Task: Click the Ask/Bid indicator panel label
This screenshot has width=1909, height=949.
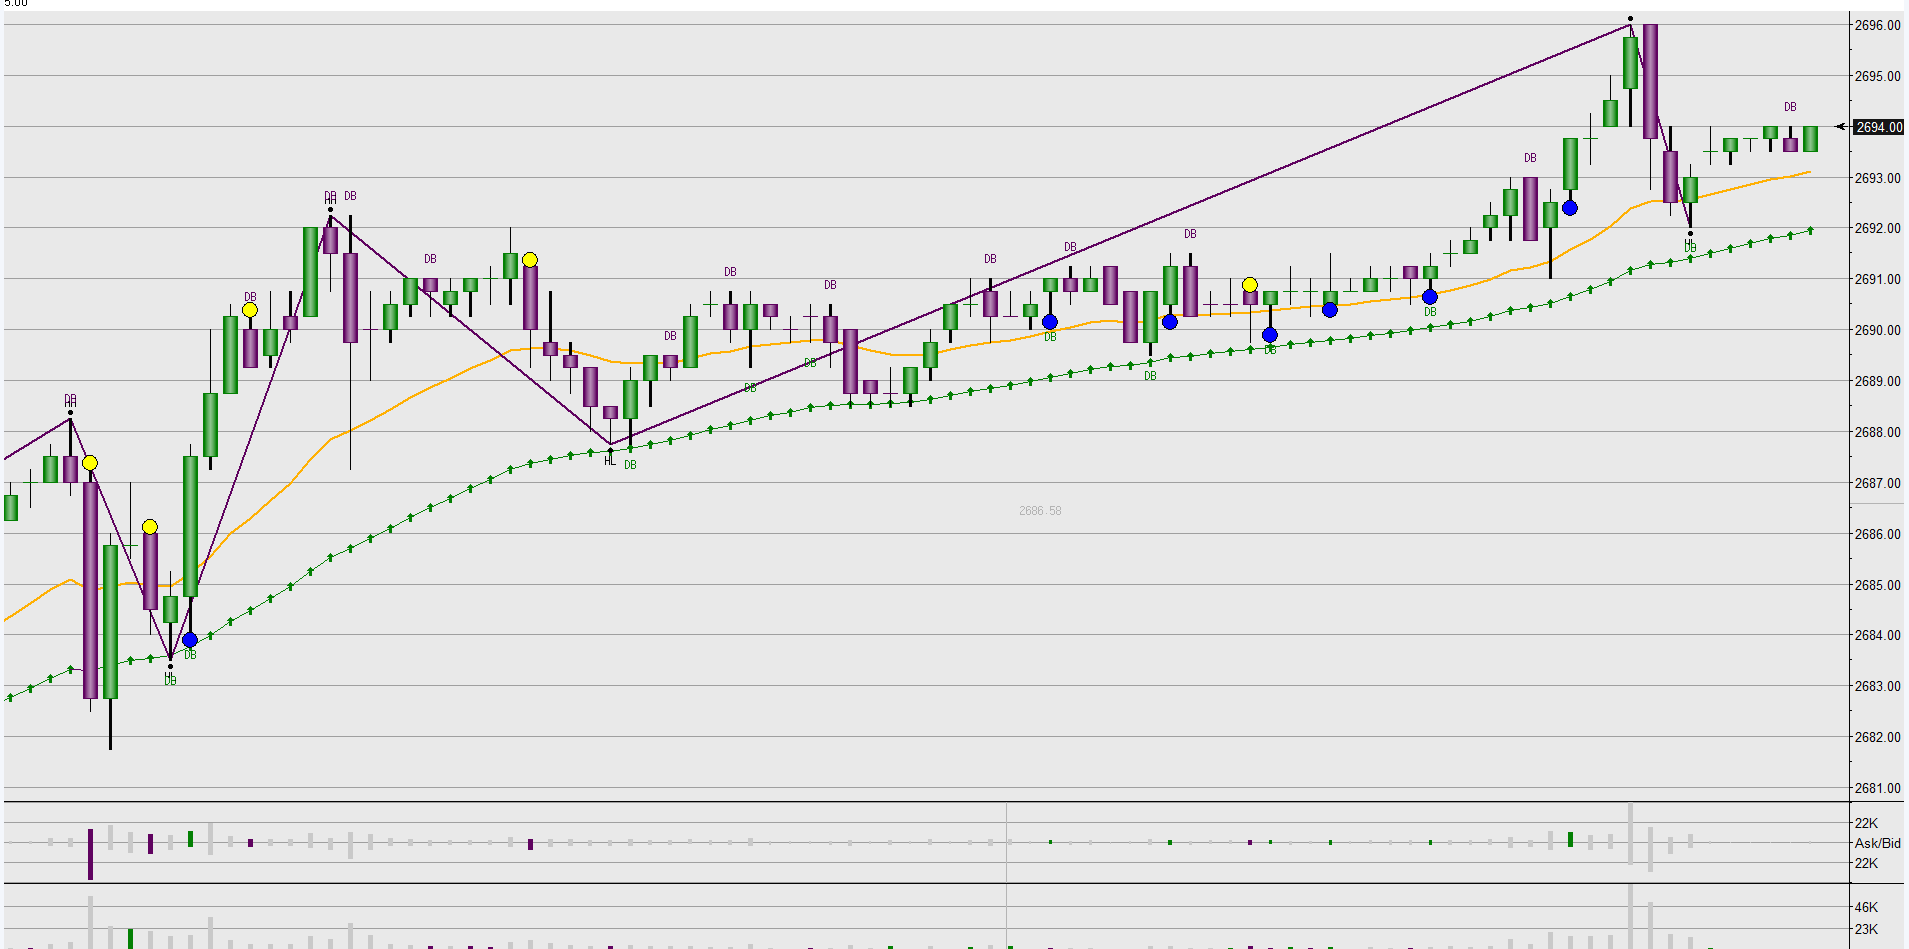Action: 1877,843
